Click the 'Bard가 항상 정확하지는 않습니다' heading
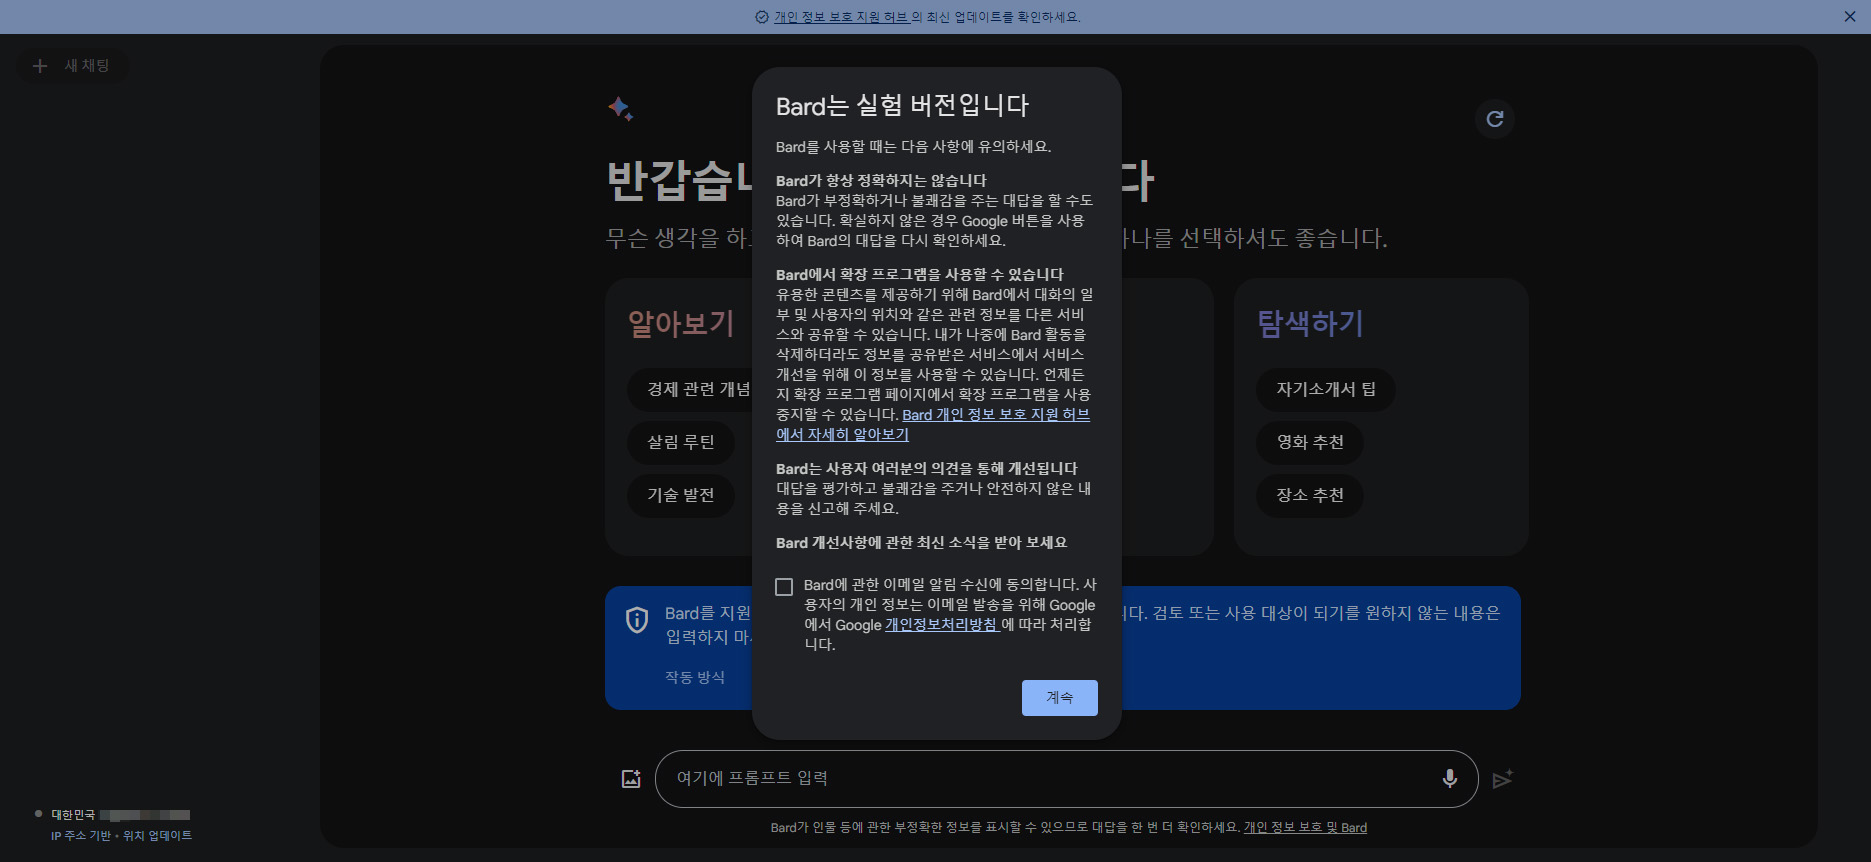This screenshot has height=862, width=1871. coord(881,181)
